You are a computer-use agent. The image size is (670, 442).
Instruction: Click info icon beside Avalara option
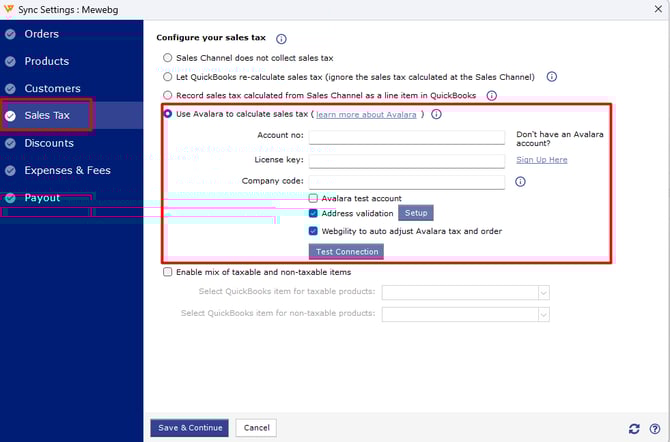coord(436,114)
